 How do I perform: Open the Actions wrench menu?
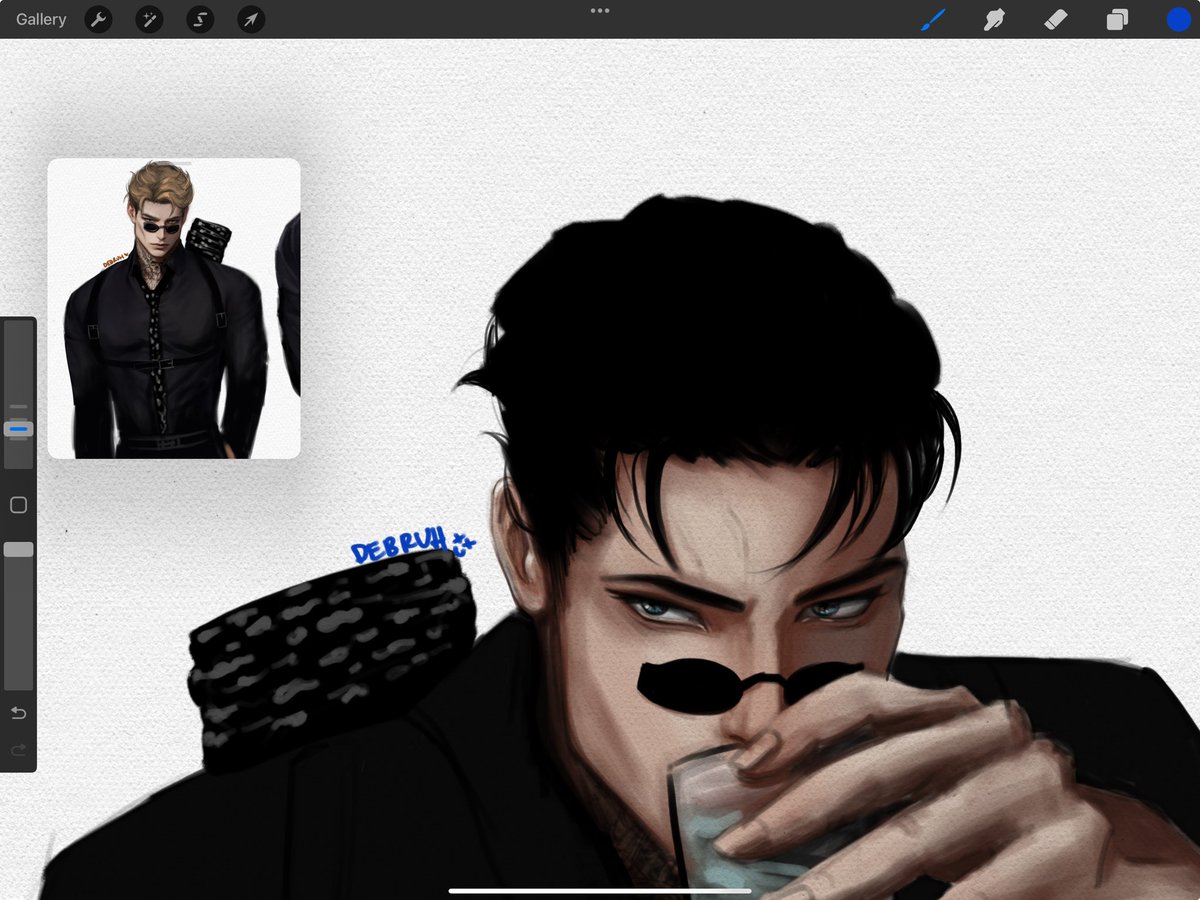(x=98, y=19)
